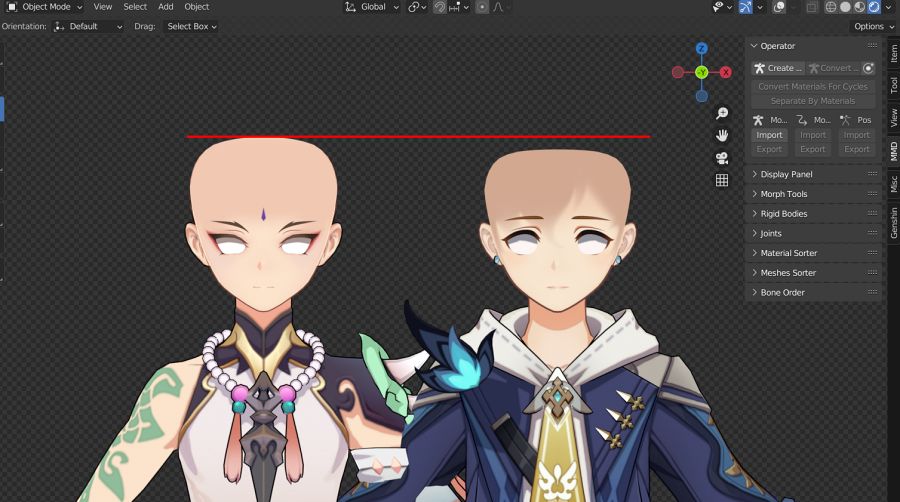Click the Create model button

[778, 68]
